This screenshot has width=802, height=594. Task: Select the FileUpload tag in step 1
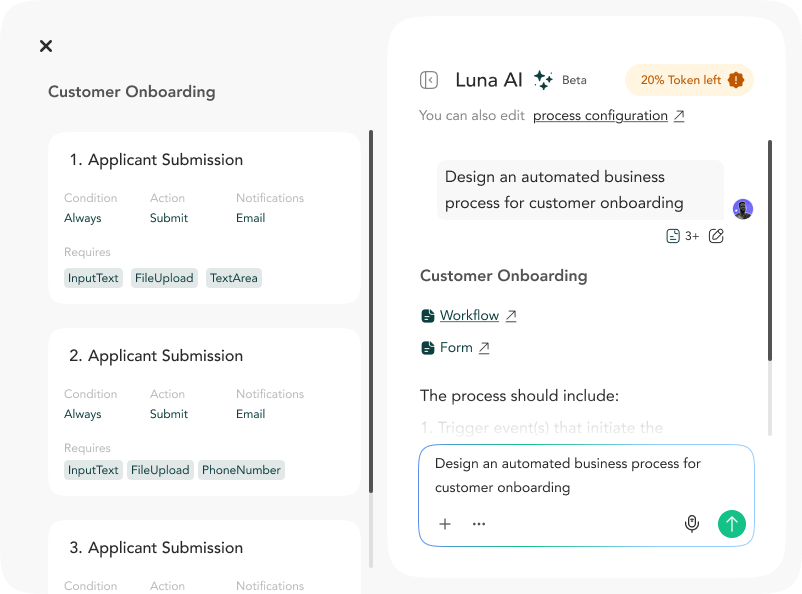[164, 277]
